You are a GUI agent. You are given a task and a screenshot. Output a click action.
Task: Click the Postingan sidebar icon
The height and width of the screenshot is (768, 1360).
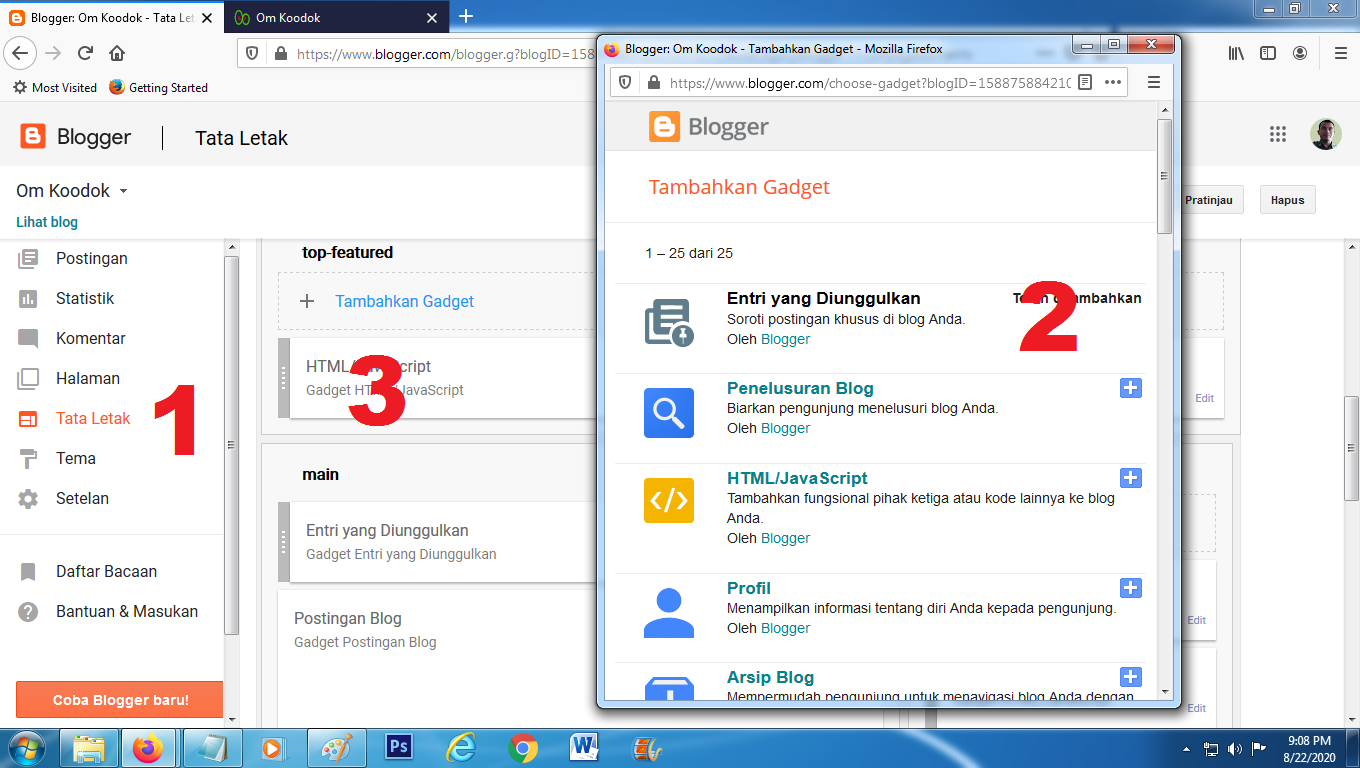coord(28,259)
